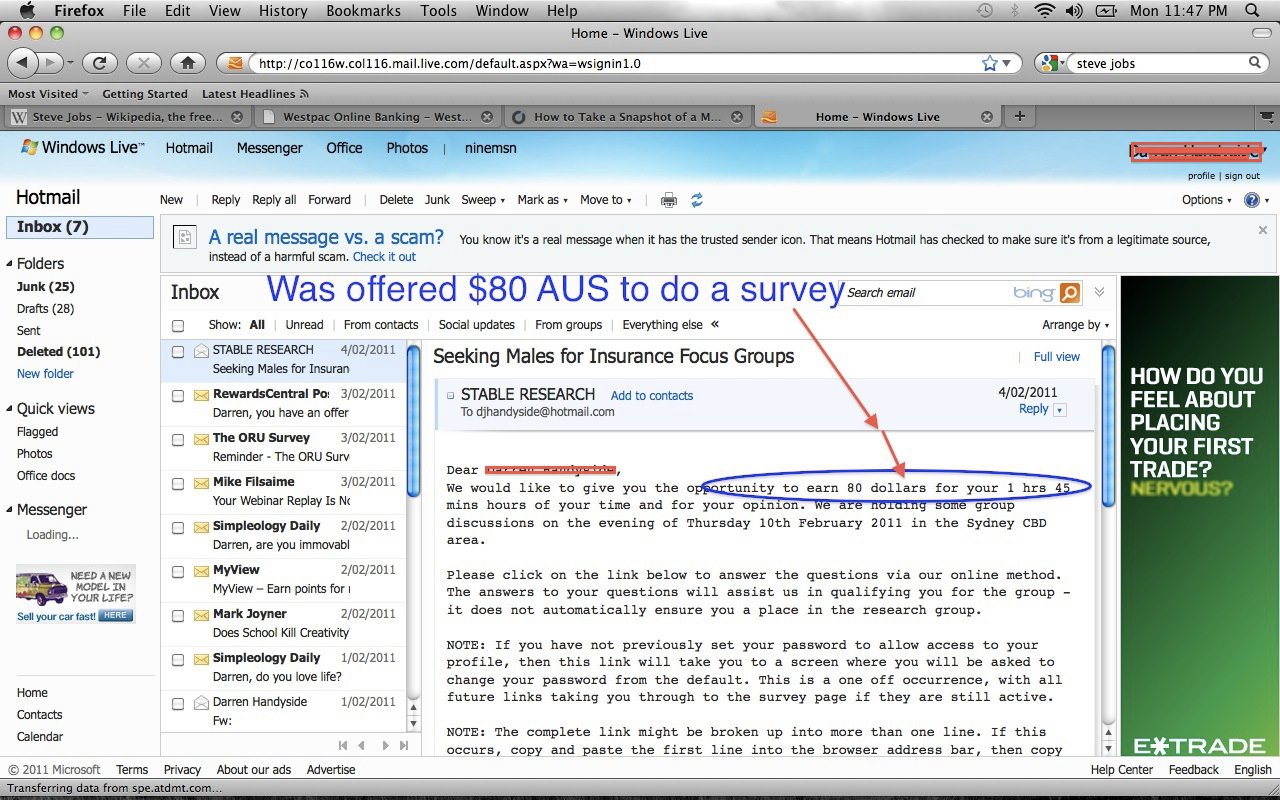
Task: Reload the page with the refresh button
Action: (99, 63)
